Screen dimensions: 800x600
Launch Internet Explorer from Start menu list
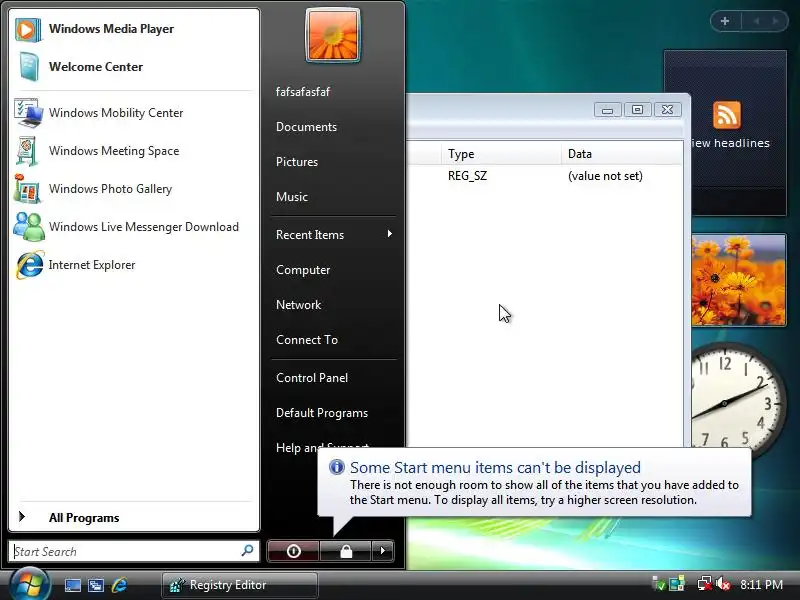[x=134, y=265]
